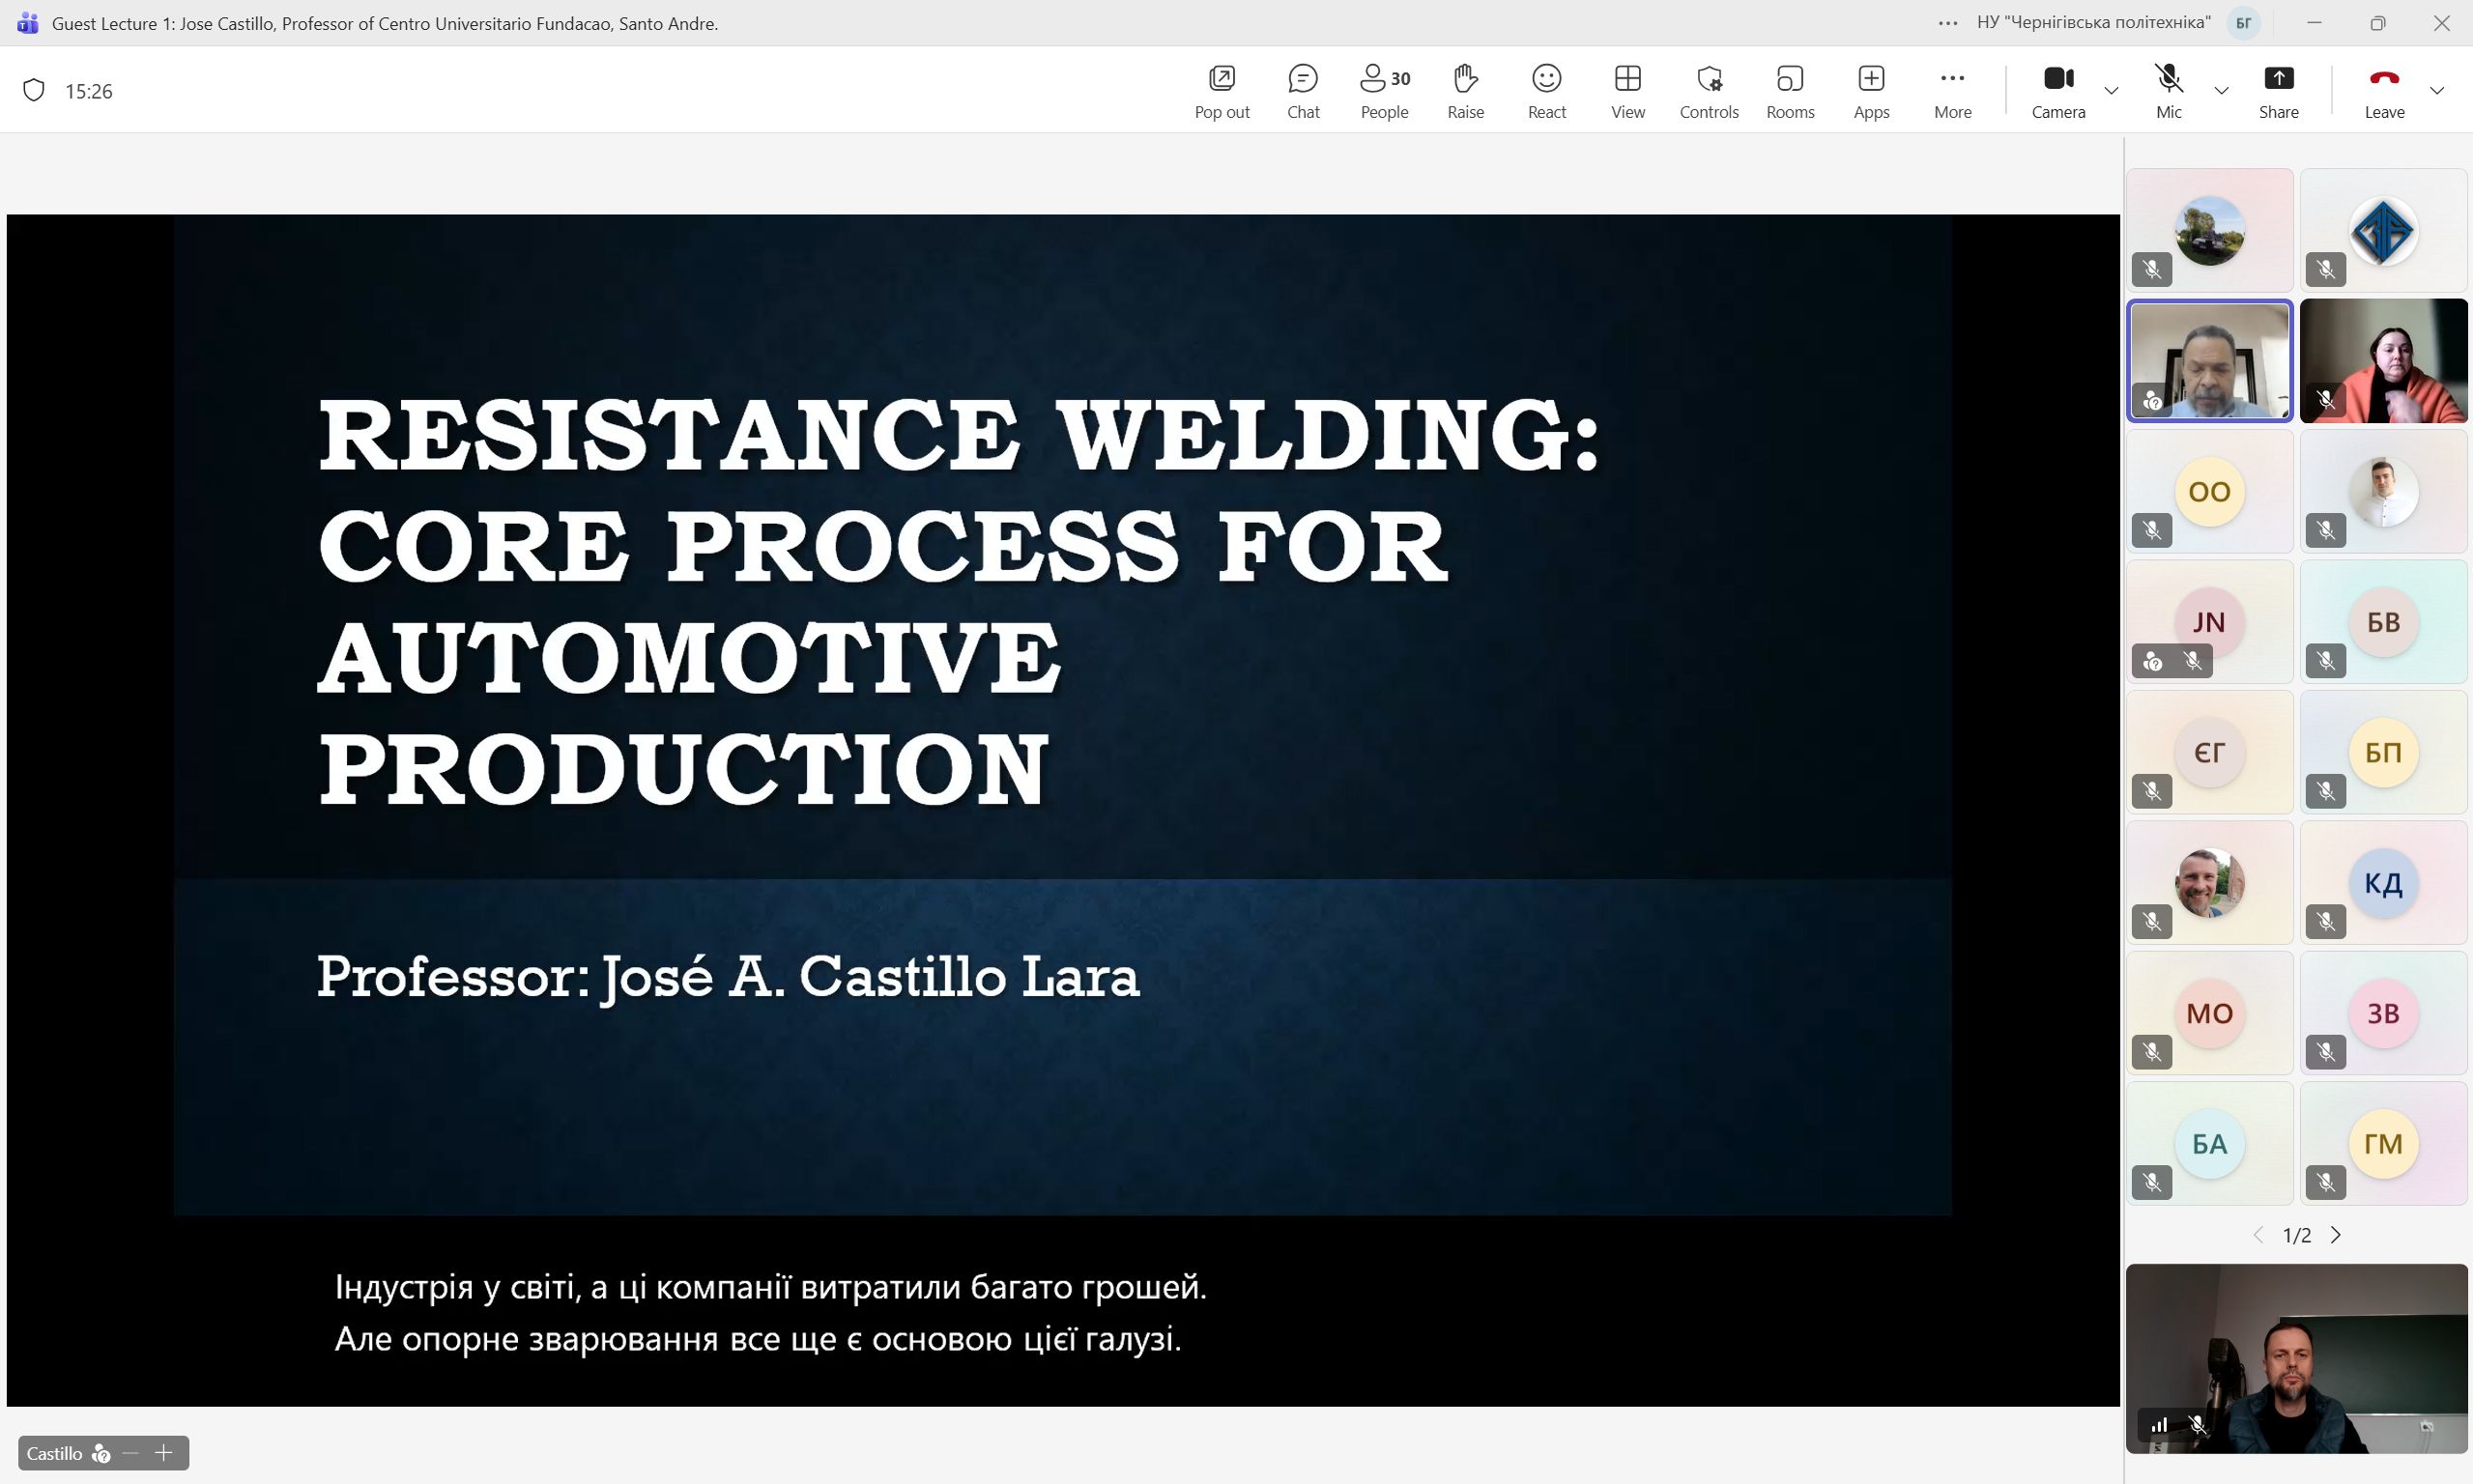Expand the Leave options chevron
This screenshot has width=2473, height=1484.
coord(2437,91)
